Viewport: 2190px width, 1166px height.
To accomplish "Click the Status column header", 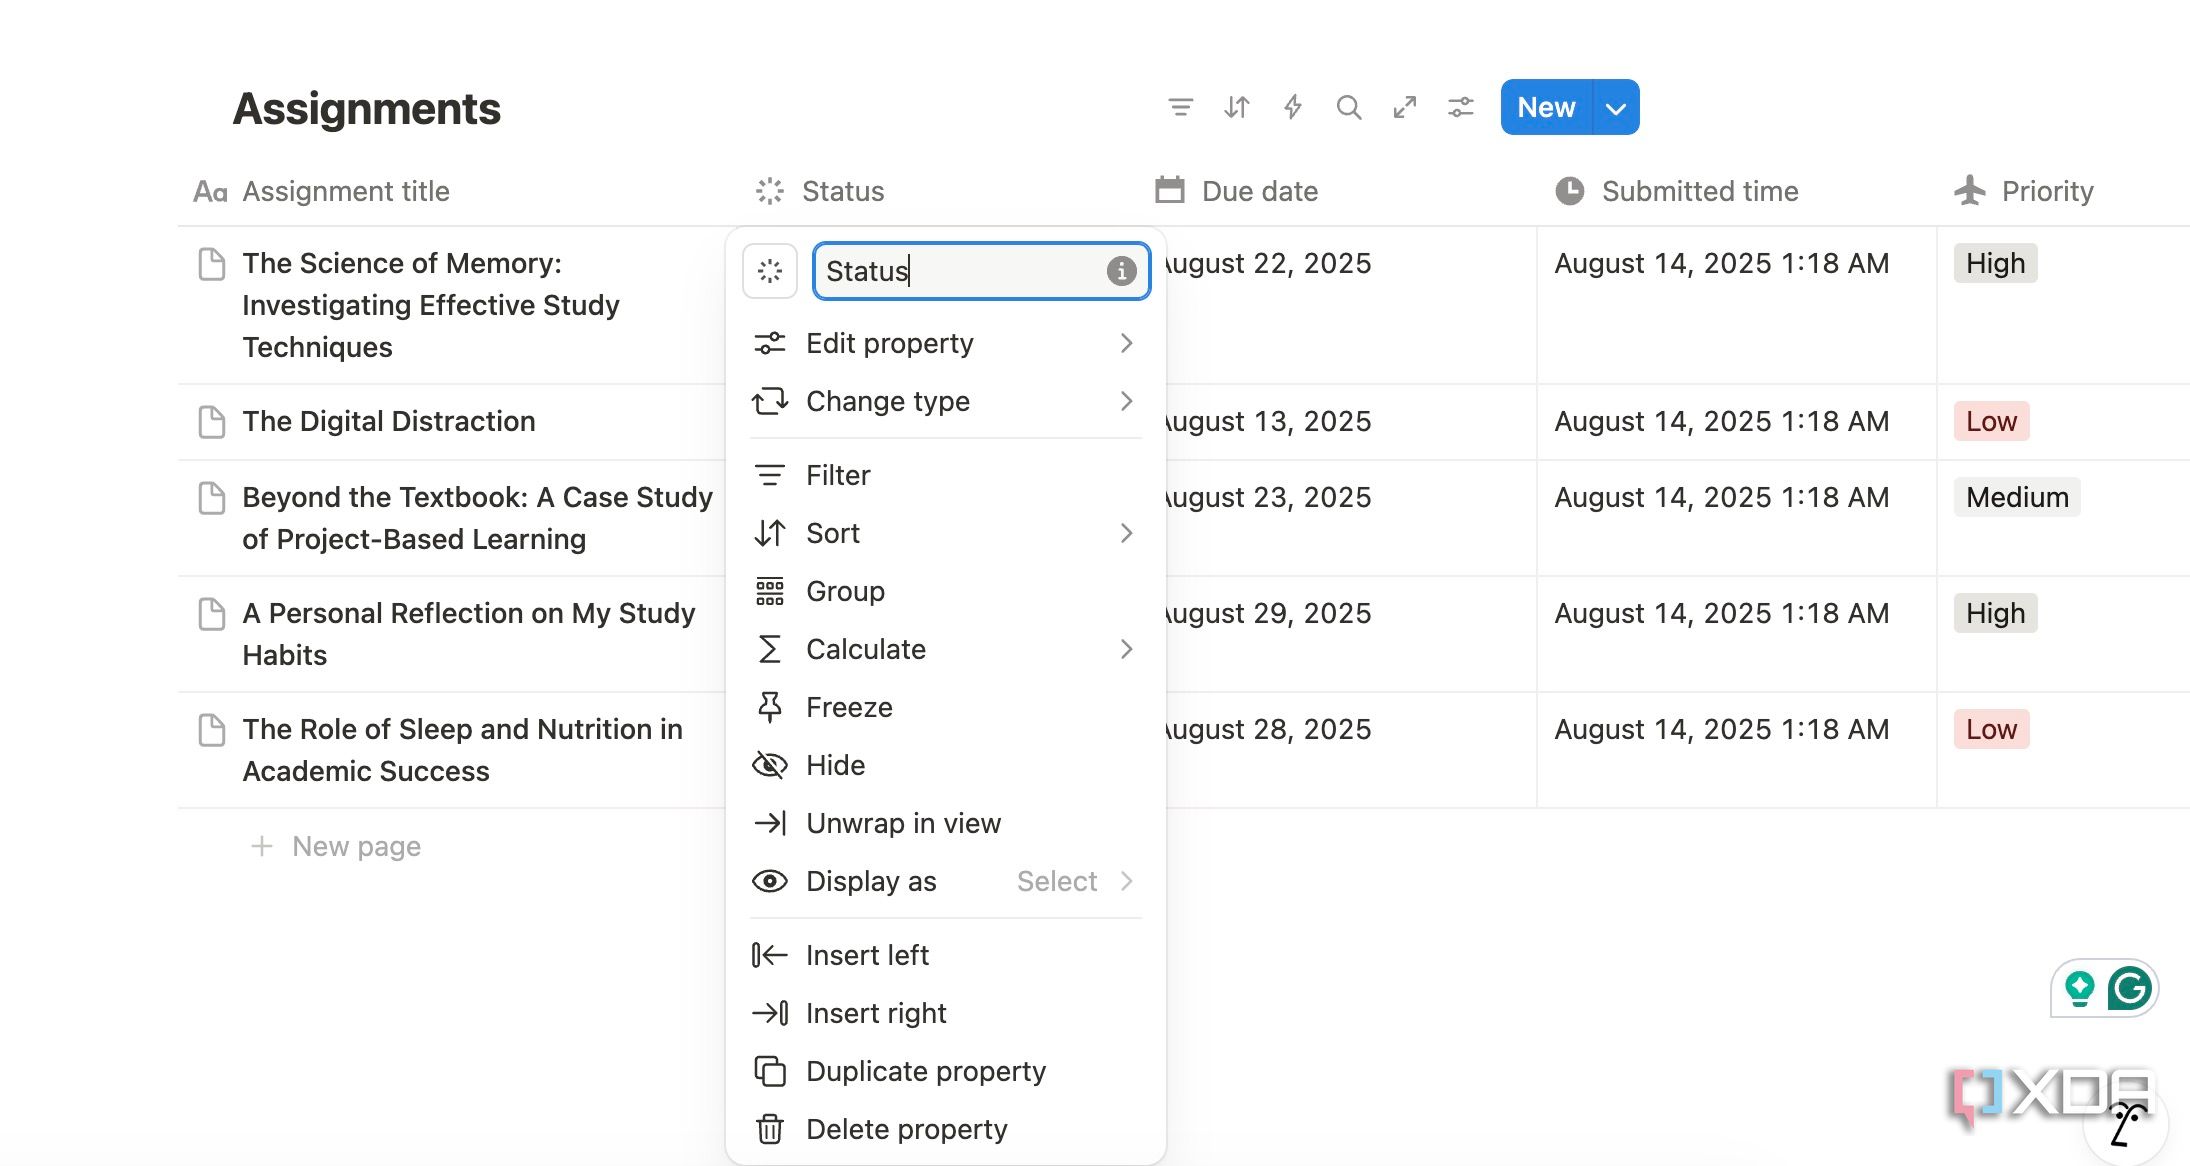I will 820,191.
